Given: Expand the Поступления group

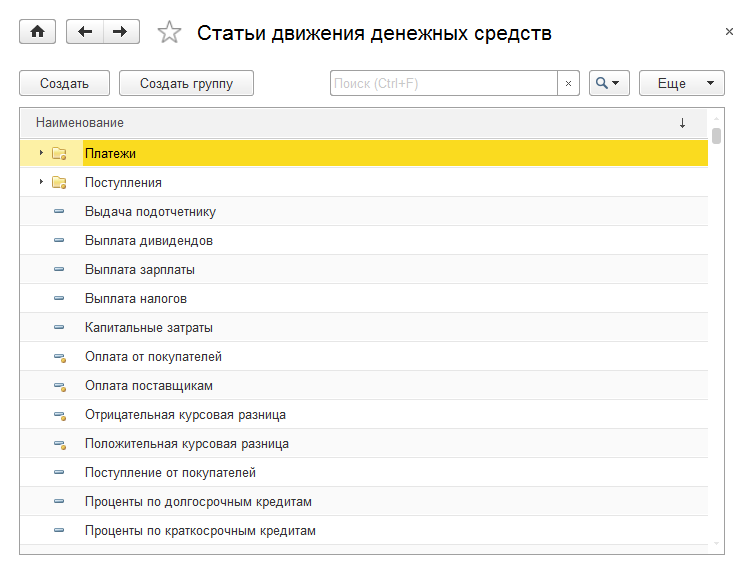Looking at the screenshot, I should 41,182.
